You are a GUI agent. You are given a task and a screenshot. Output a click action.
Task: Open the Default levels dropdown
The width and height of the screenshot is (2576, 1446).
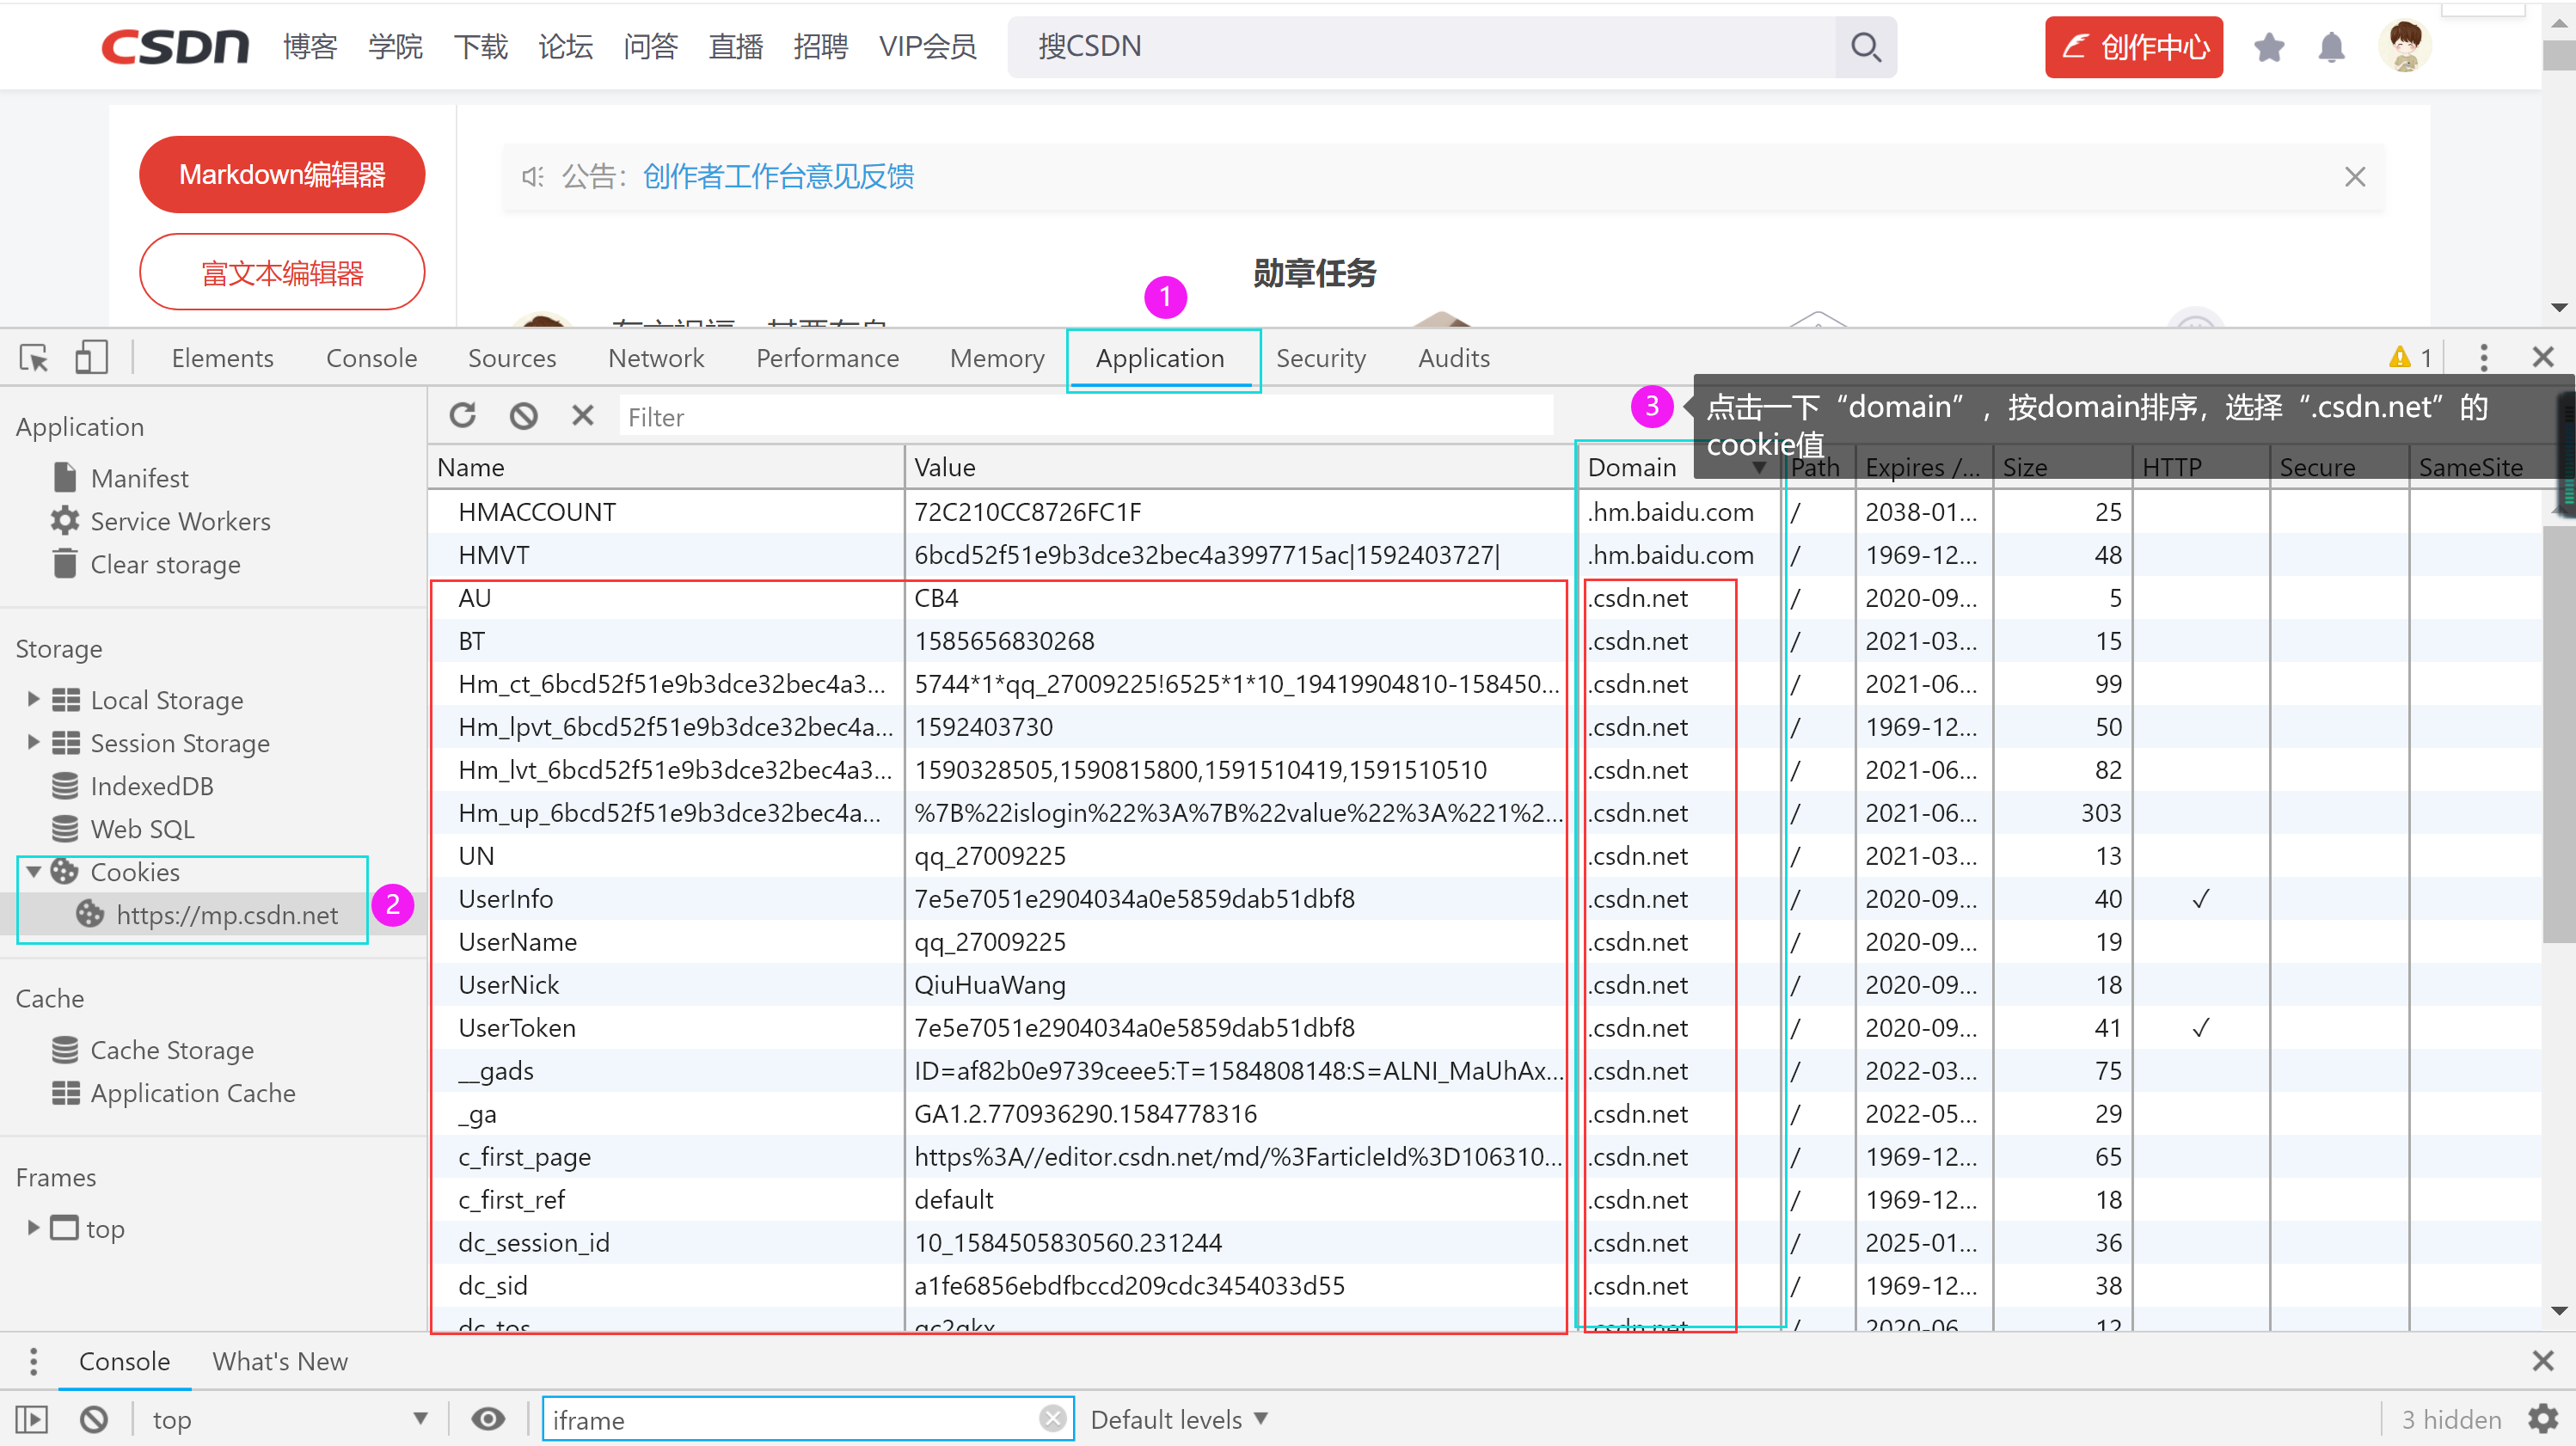pyautogui.click(x=1178, y=1419)
